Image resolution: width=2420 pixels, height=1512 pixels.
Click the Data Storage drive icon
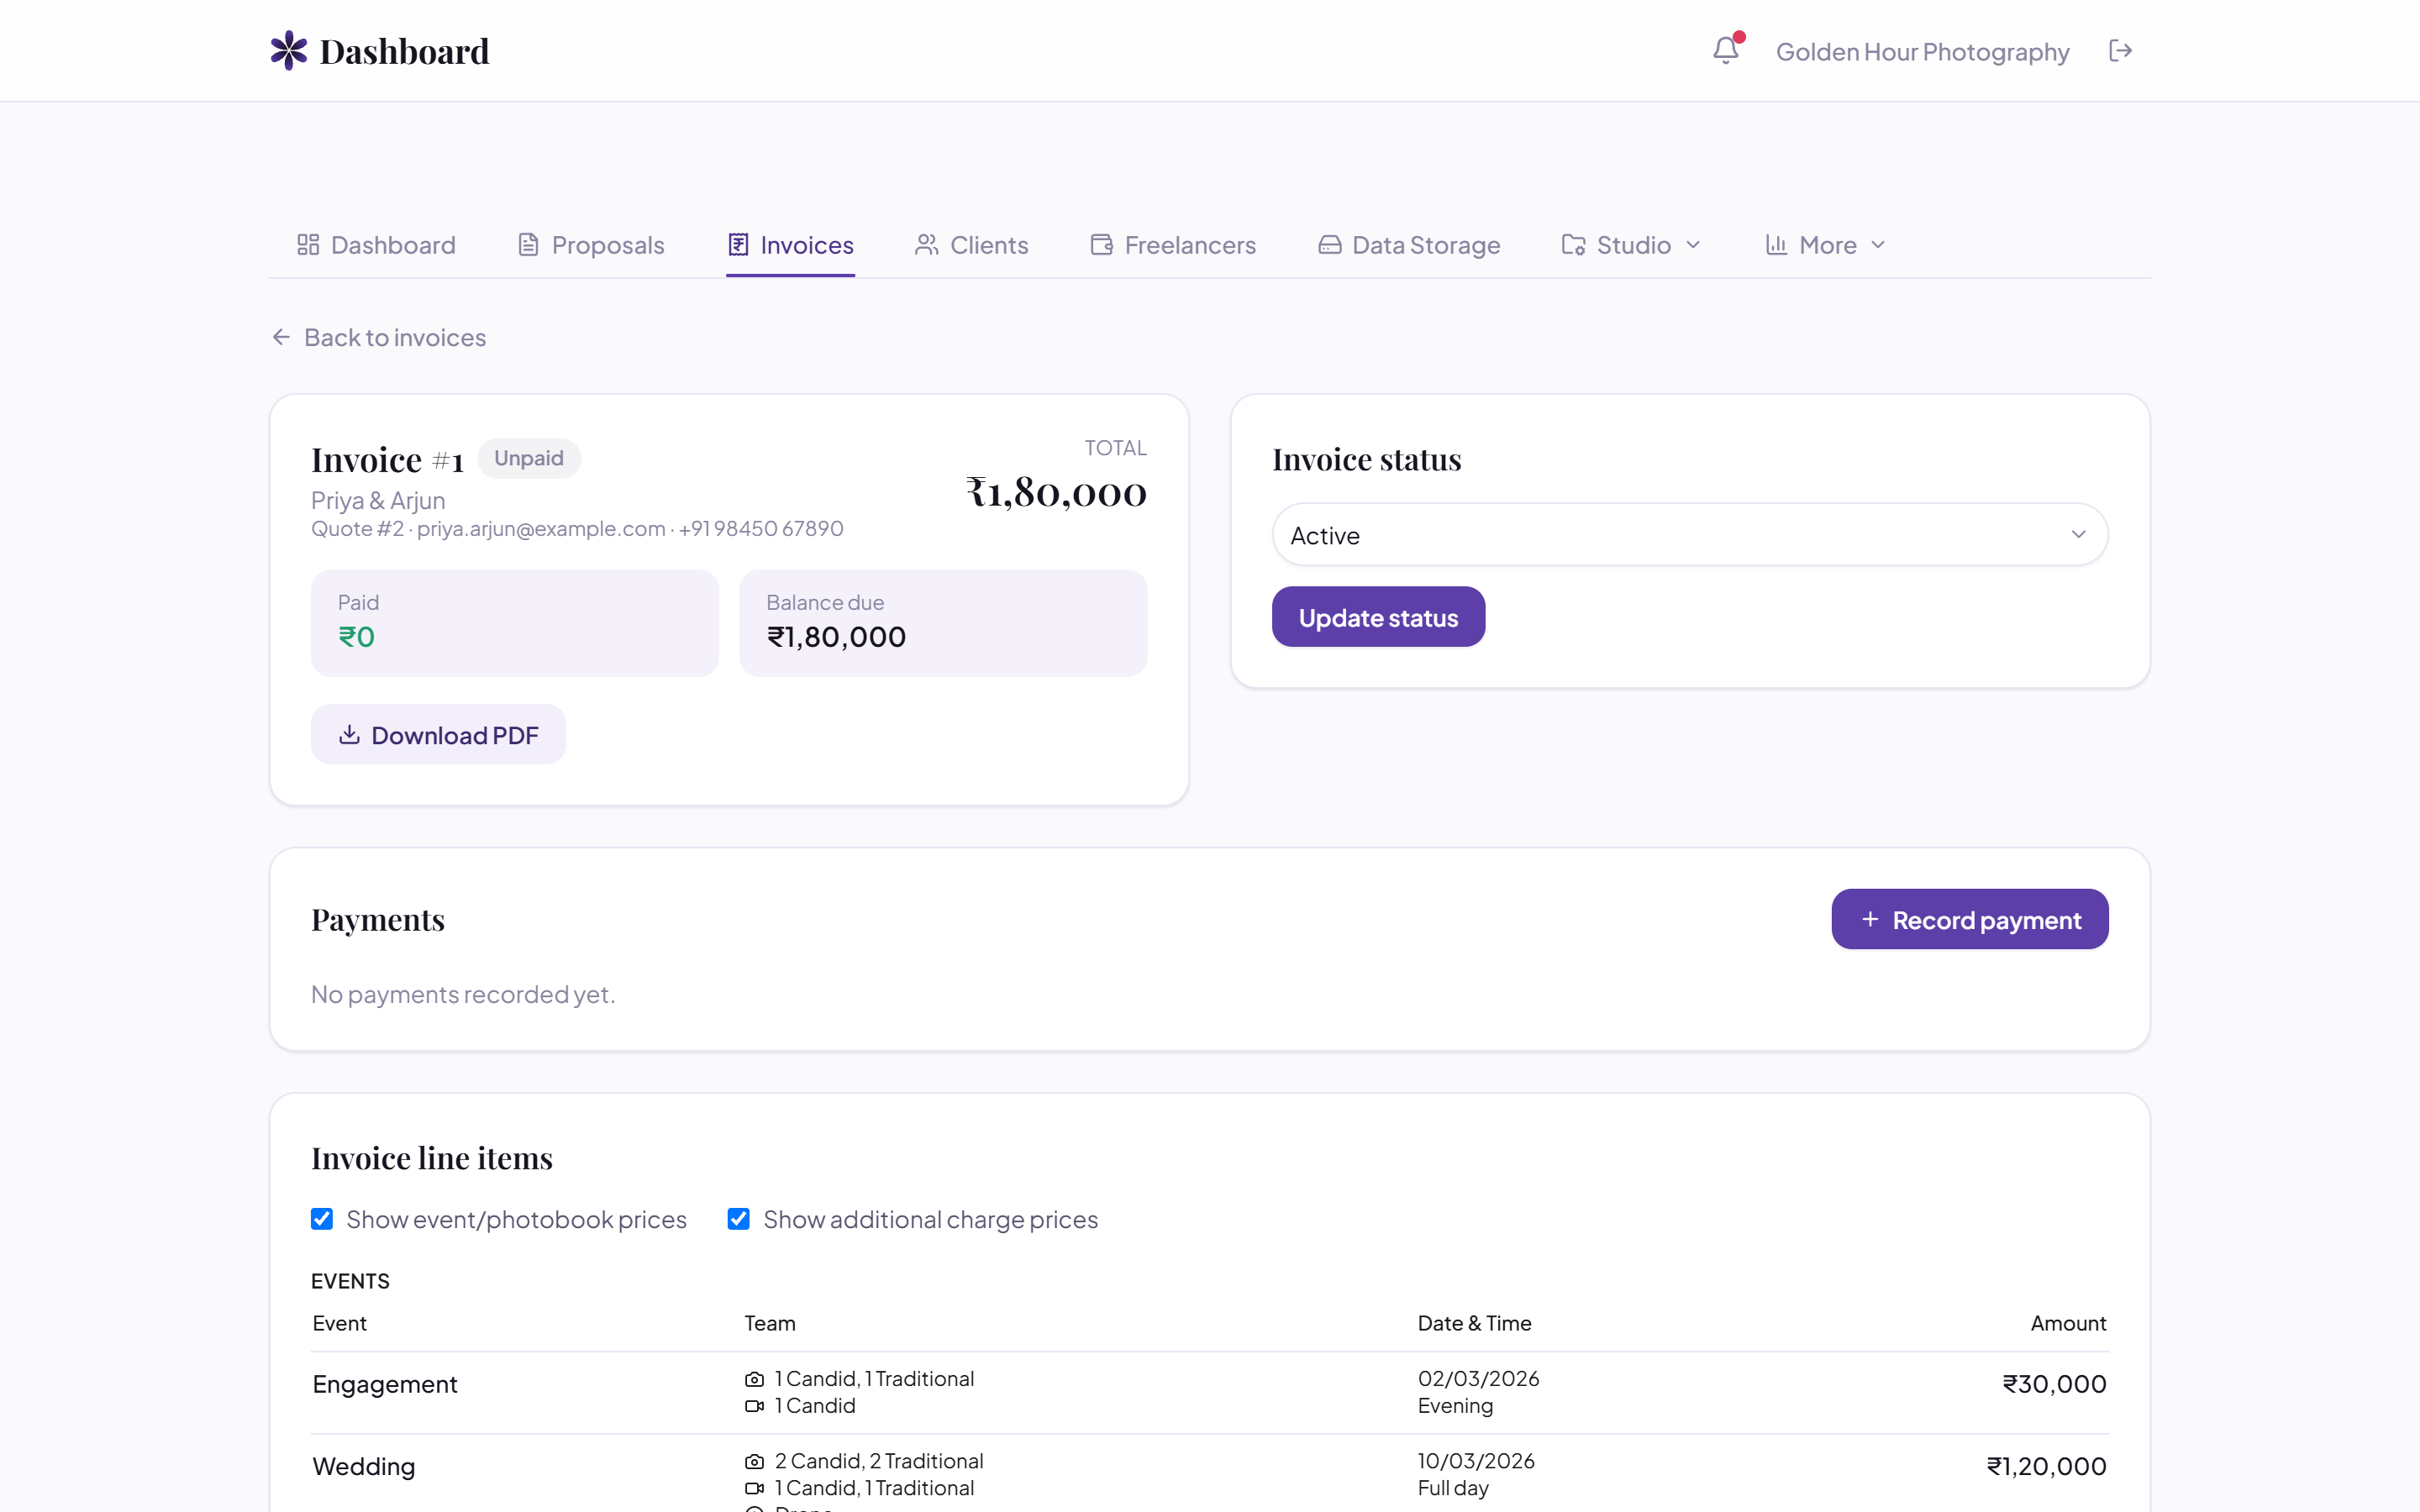point(1329,245)
